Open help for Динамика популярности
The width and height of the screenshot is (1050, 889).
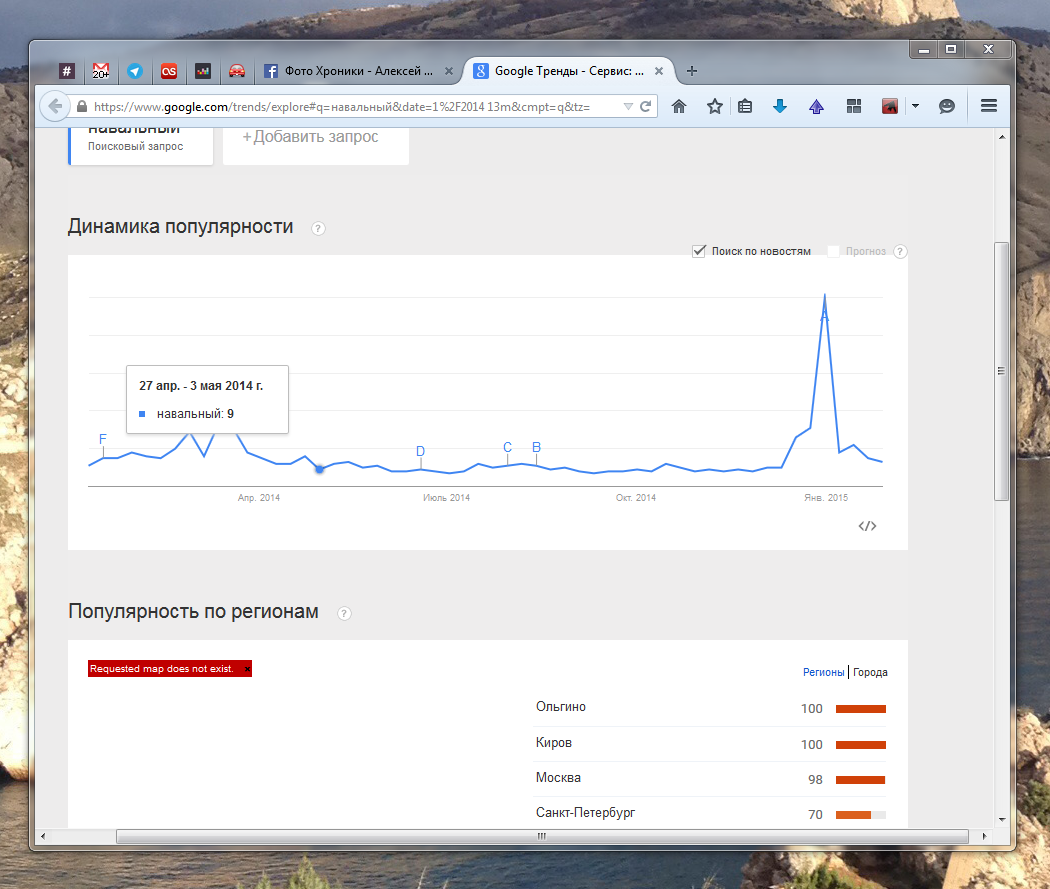click(318, 228)
